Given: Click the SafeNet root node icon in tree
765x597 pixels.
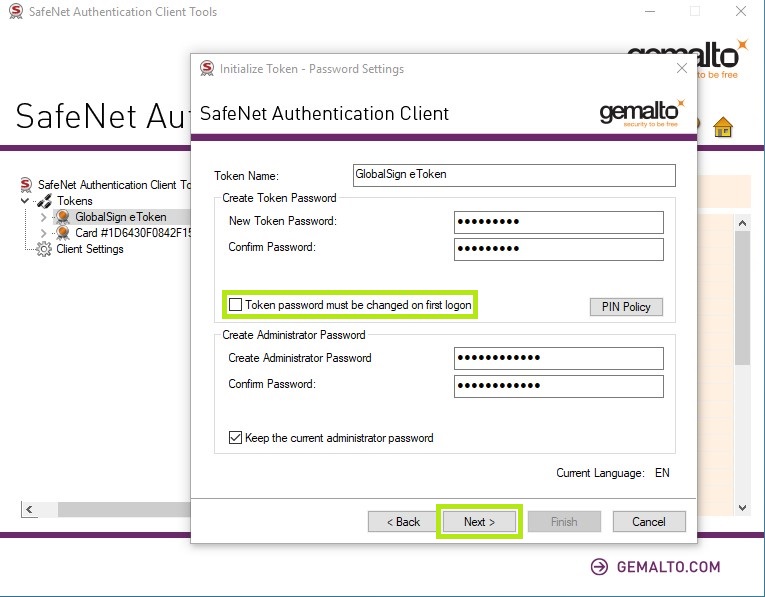Looking at the screenshot, I should [x=26, y=185].
